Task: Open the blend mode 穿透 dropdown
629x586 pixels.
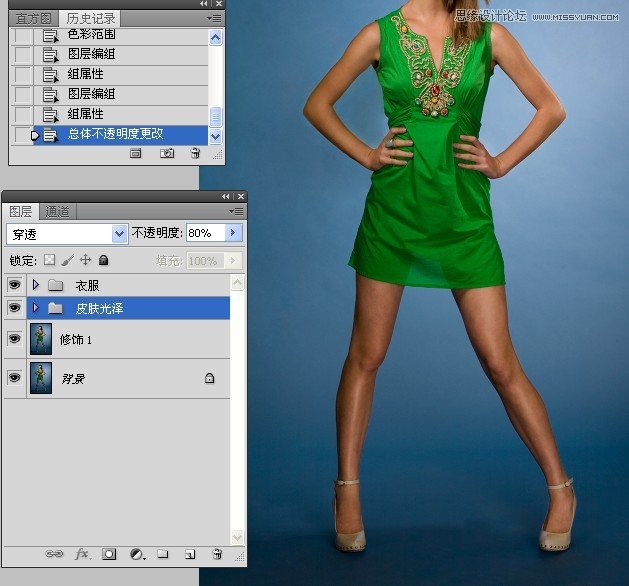Action: point(120,233)
